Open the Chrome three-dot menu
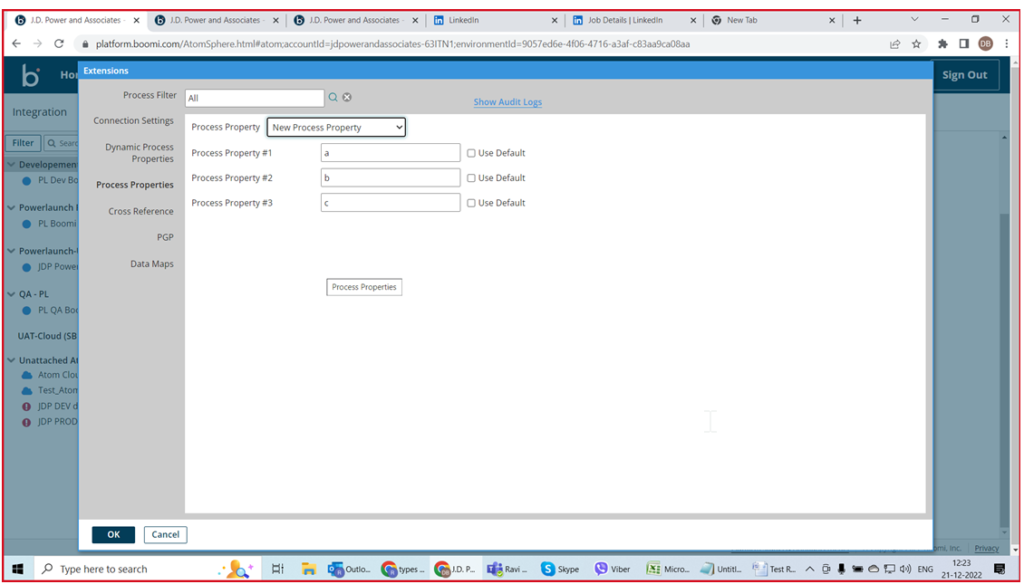Viewport: 1024px width, 584px height. (1006, 44)
